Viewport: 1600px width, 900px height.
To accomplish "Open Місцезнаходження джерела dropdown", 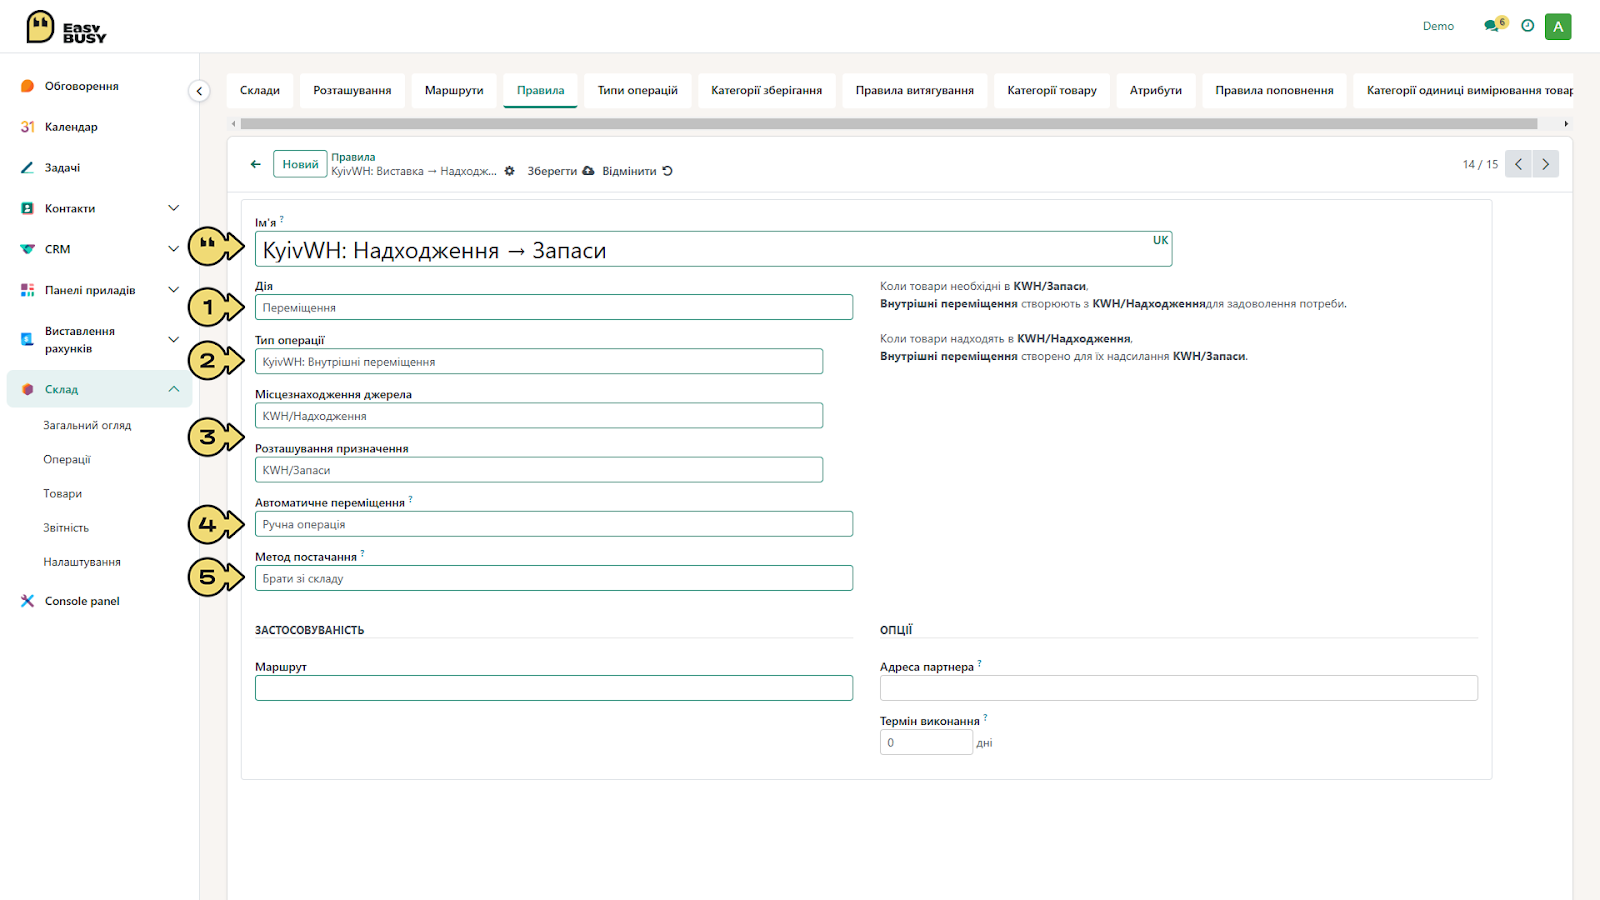I will click(539, 415).
